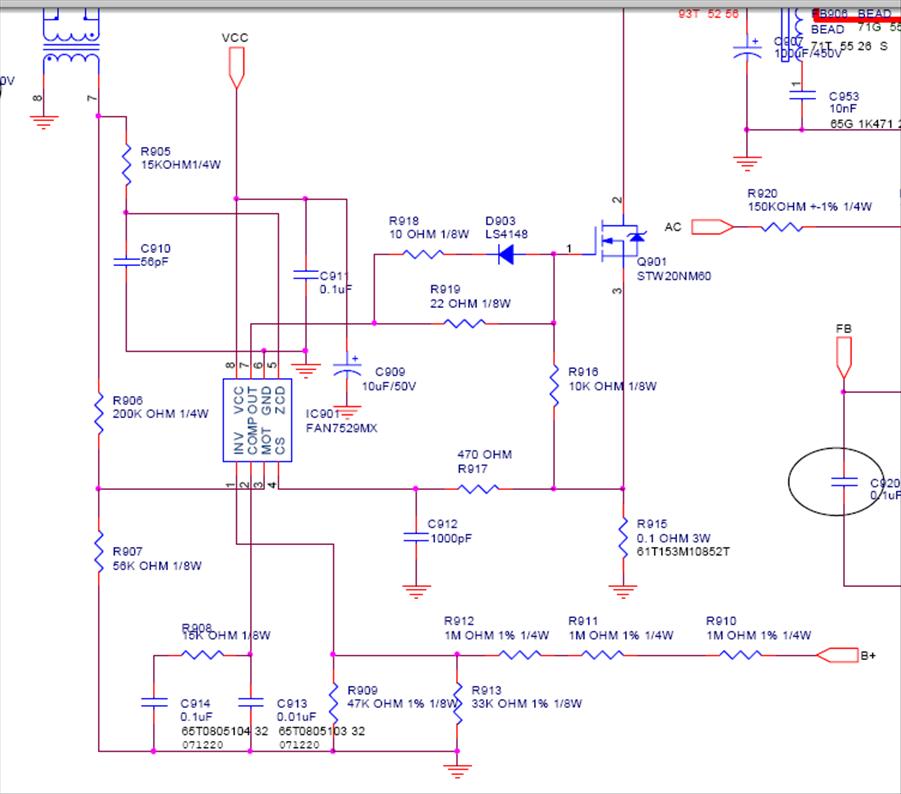901x794 pixels.
Task: Click the AC port symbol
Action: point(712,227)
